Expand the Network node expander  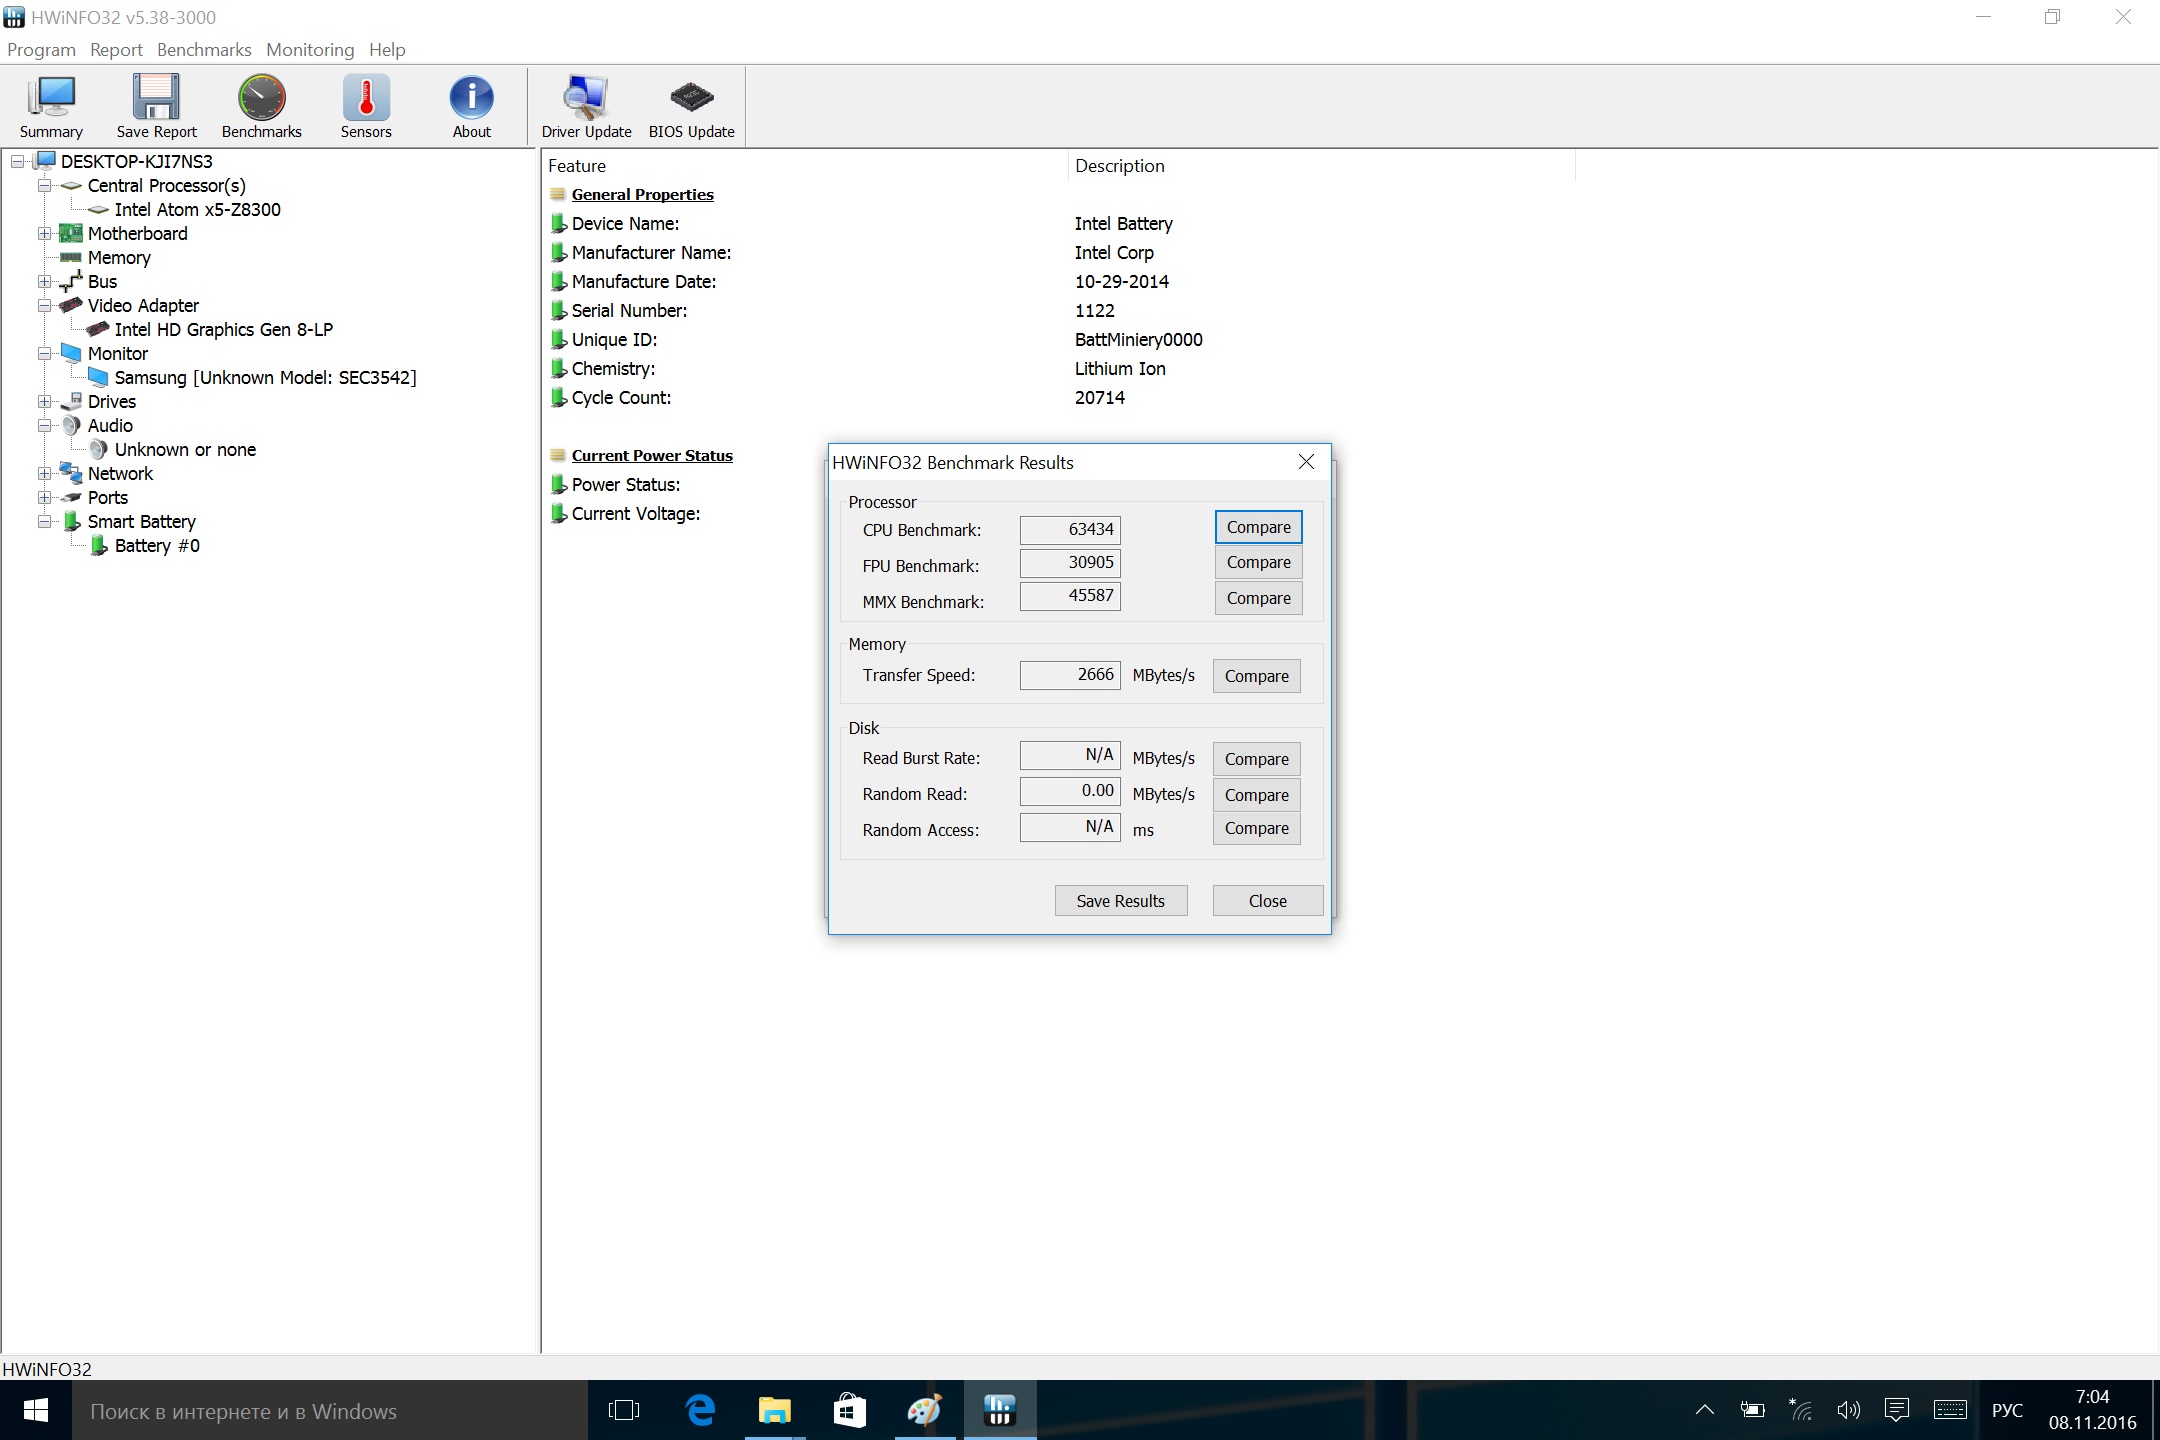click(x=44, y=473)
